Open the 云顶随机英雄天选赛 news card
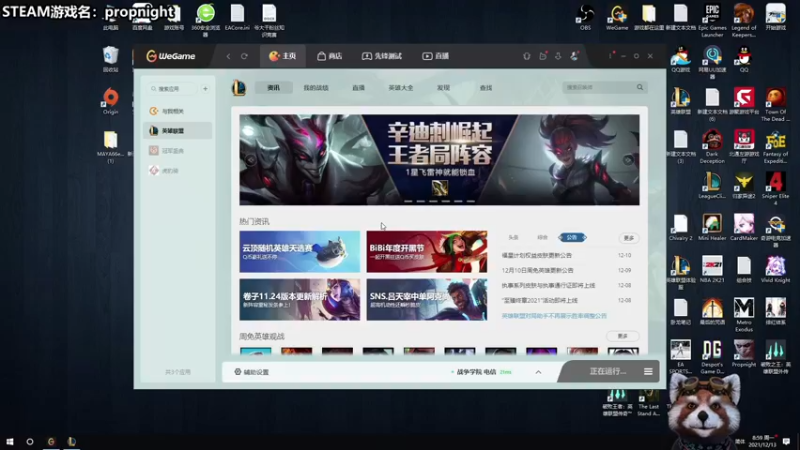The image size is (800, 450). [x=299, y=252]
